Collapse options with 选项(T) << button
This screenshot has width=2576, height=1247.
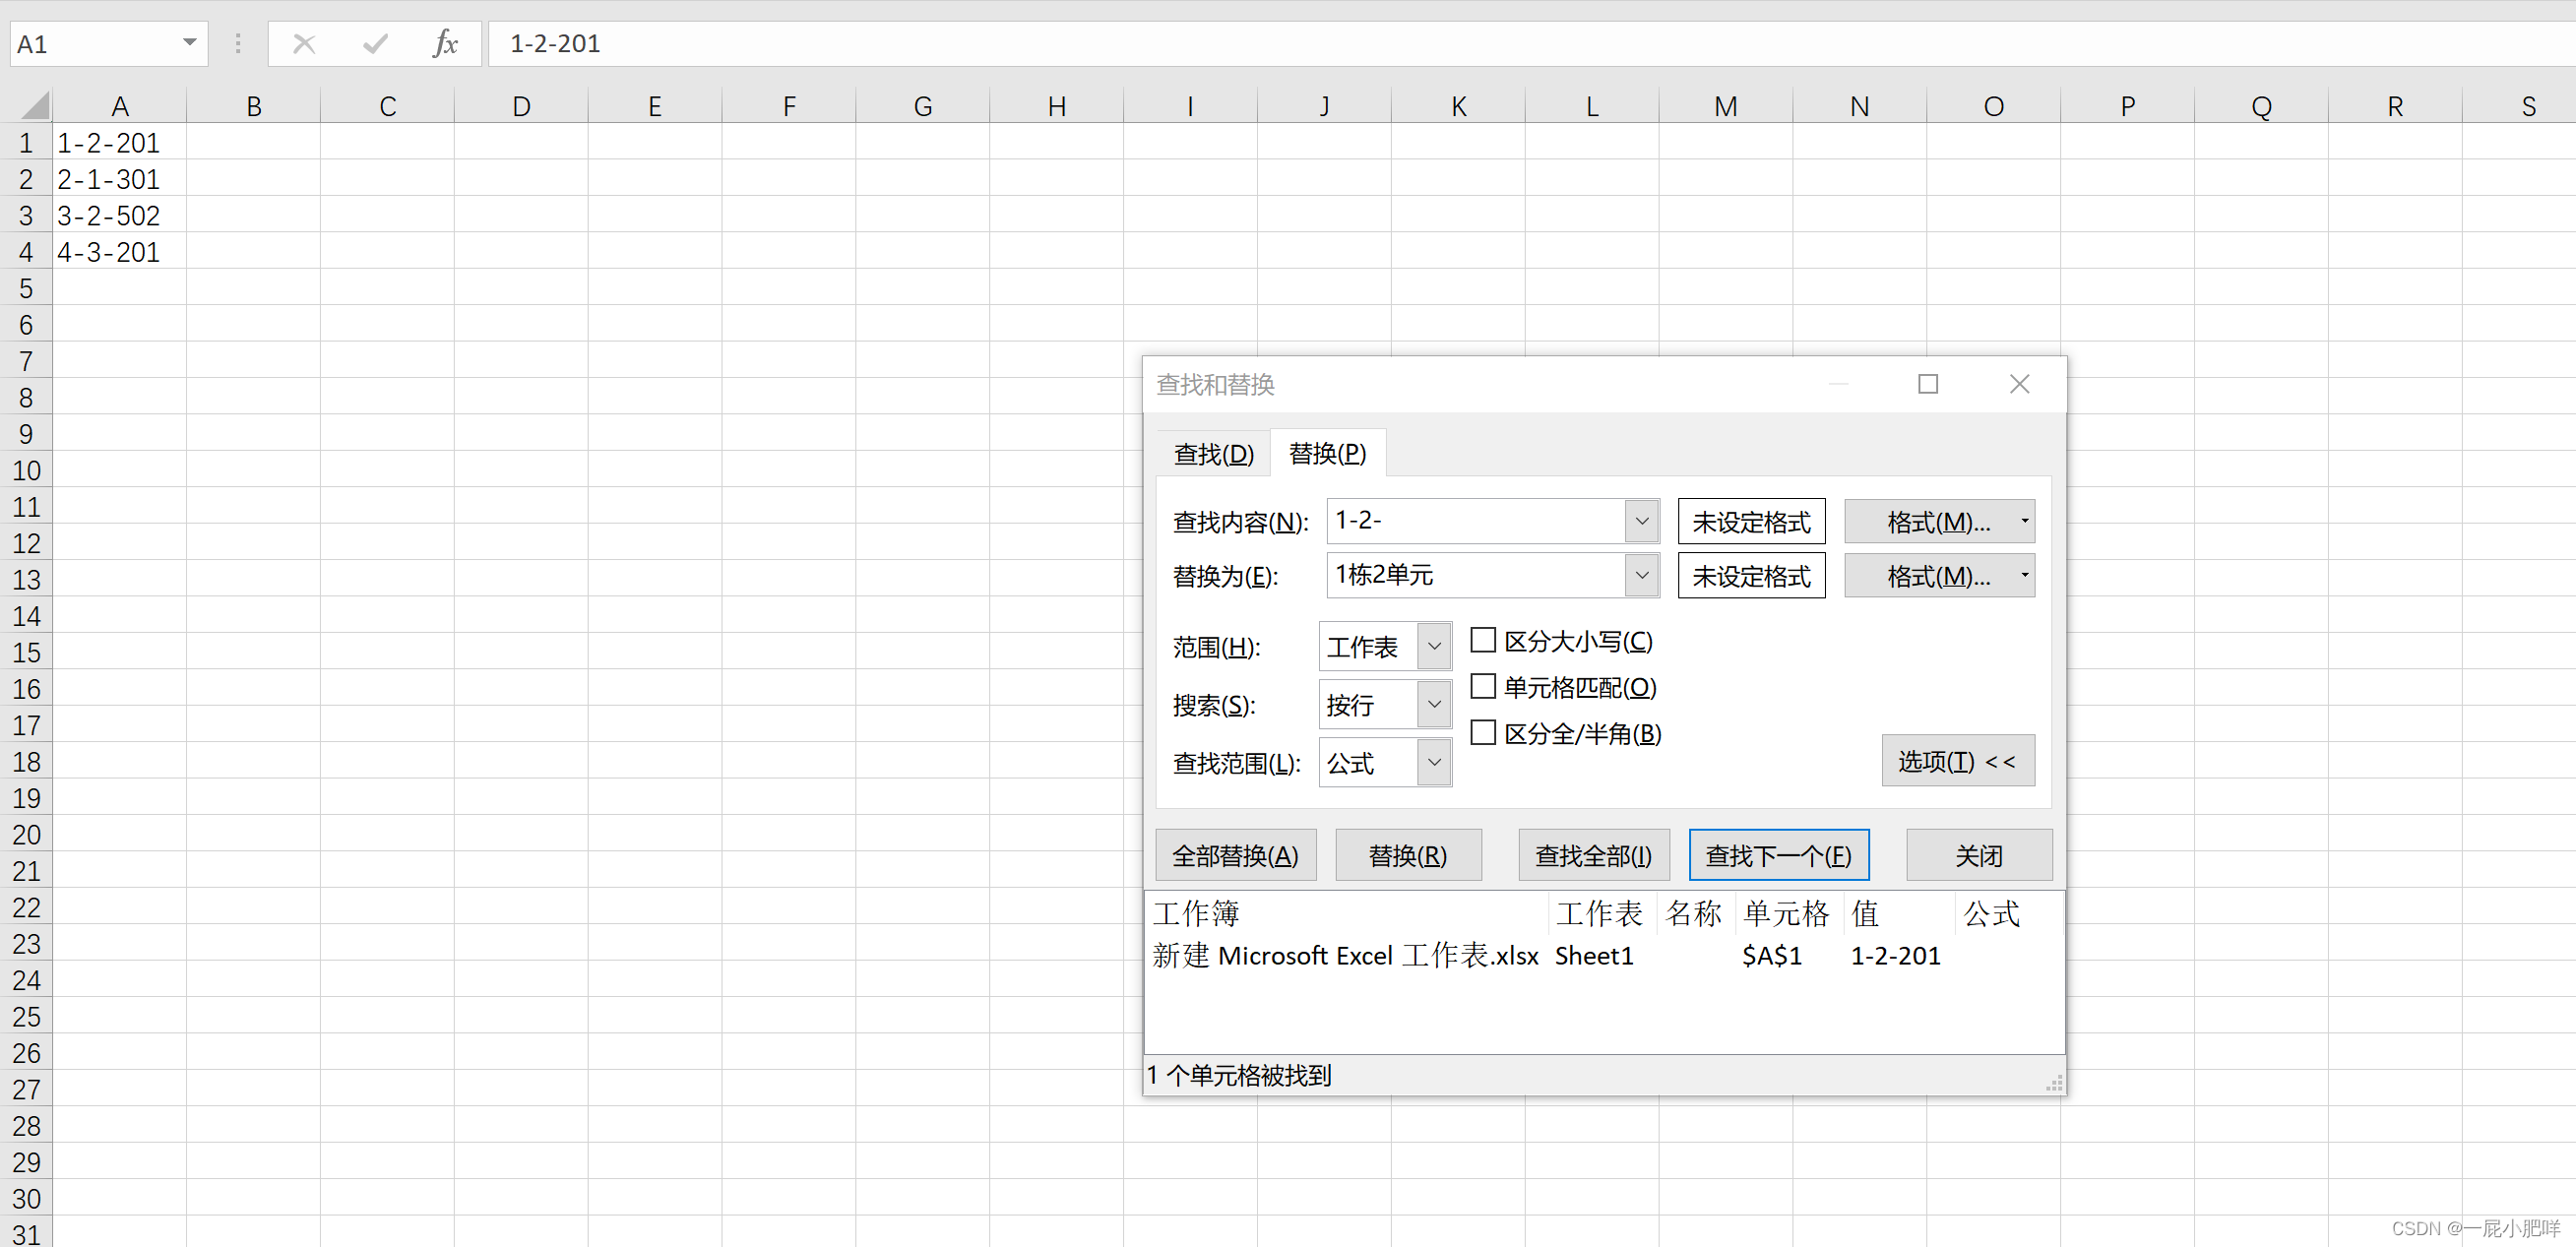tap(1957, 762)
